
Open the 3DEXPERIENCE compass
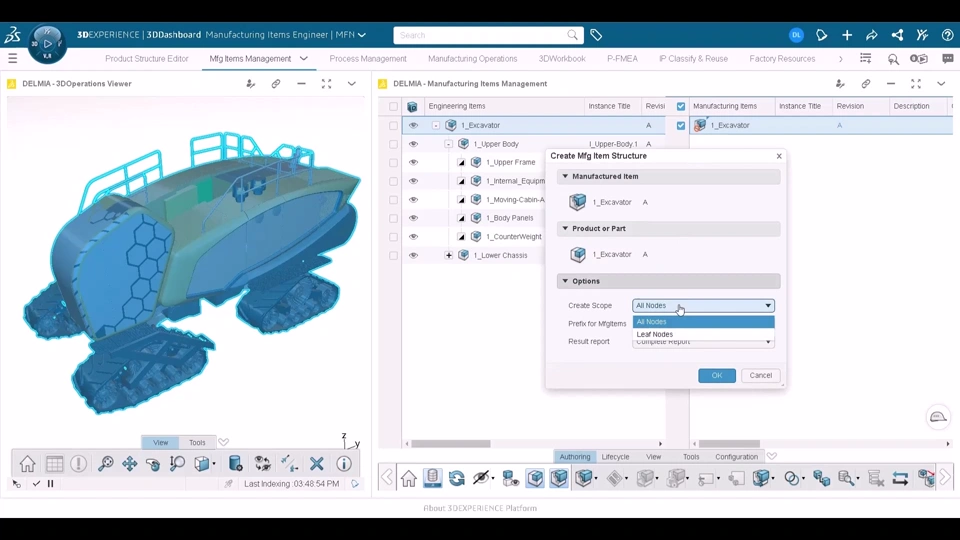click(47, 44)
